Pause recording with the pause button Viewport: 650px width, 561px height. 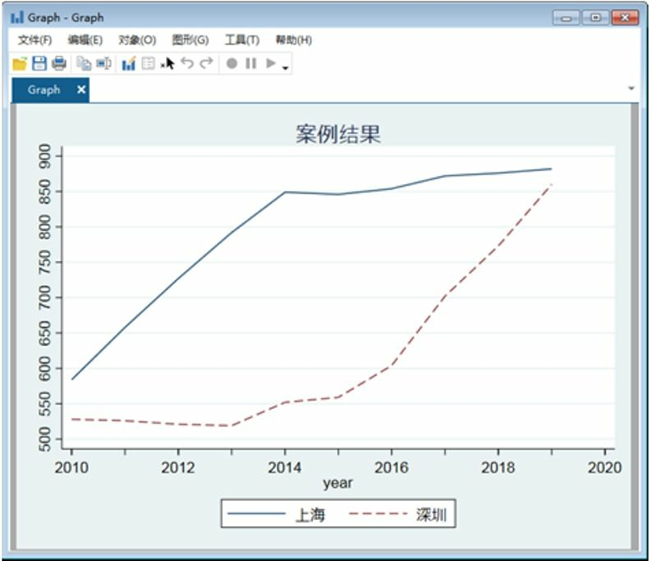click(251, 63)
